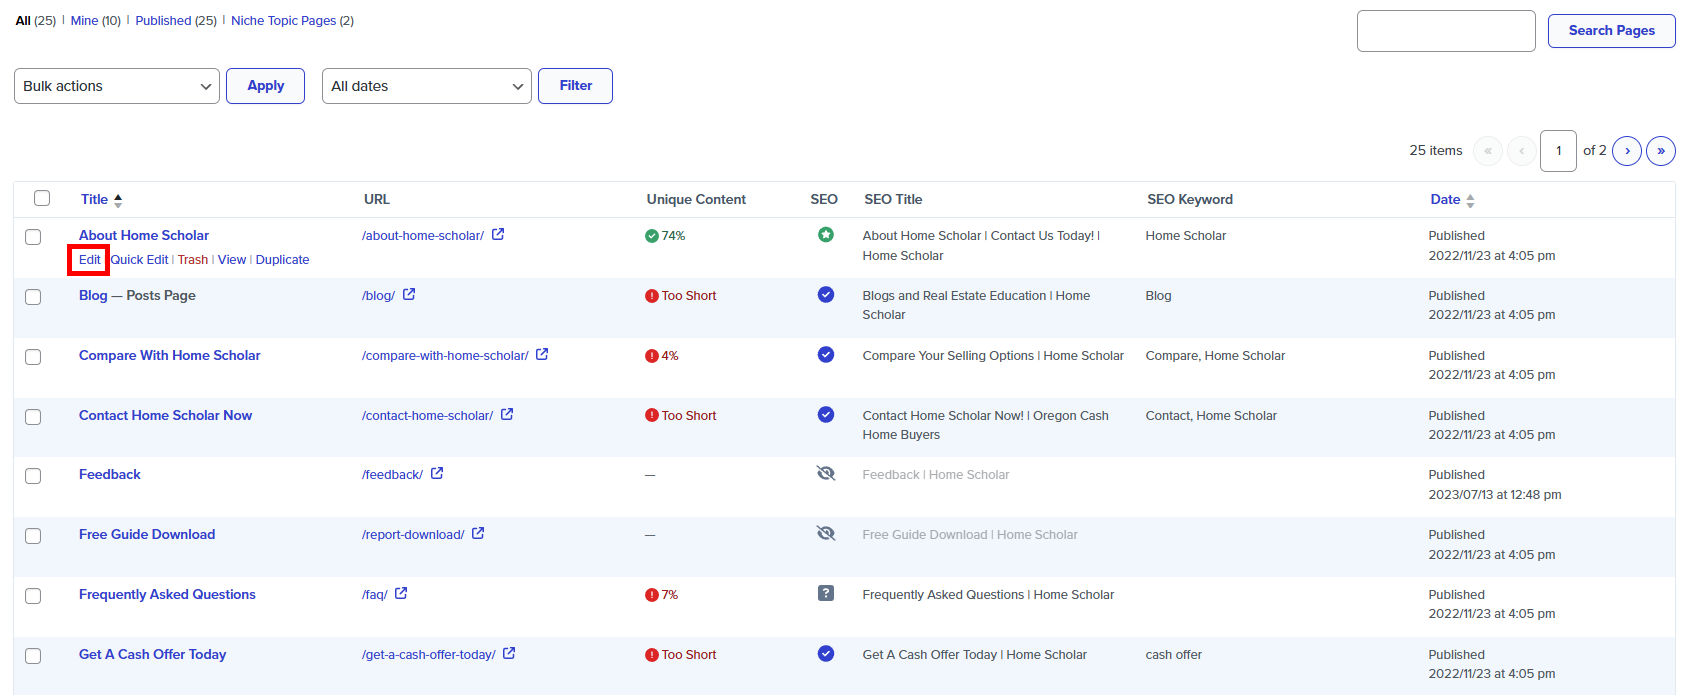Filter to Published (25) pages
This screenshot has height=695, width=1686.
[x=176, y=20]
